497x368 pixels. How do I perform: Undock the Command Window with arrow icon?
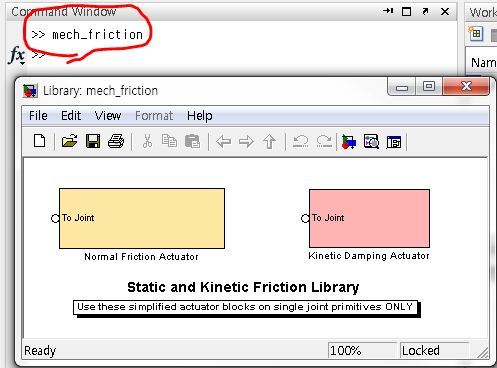tap(425, 12)
